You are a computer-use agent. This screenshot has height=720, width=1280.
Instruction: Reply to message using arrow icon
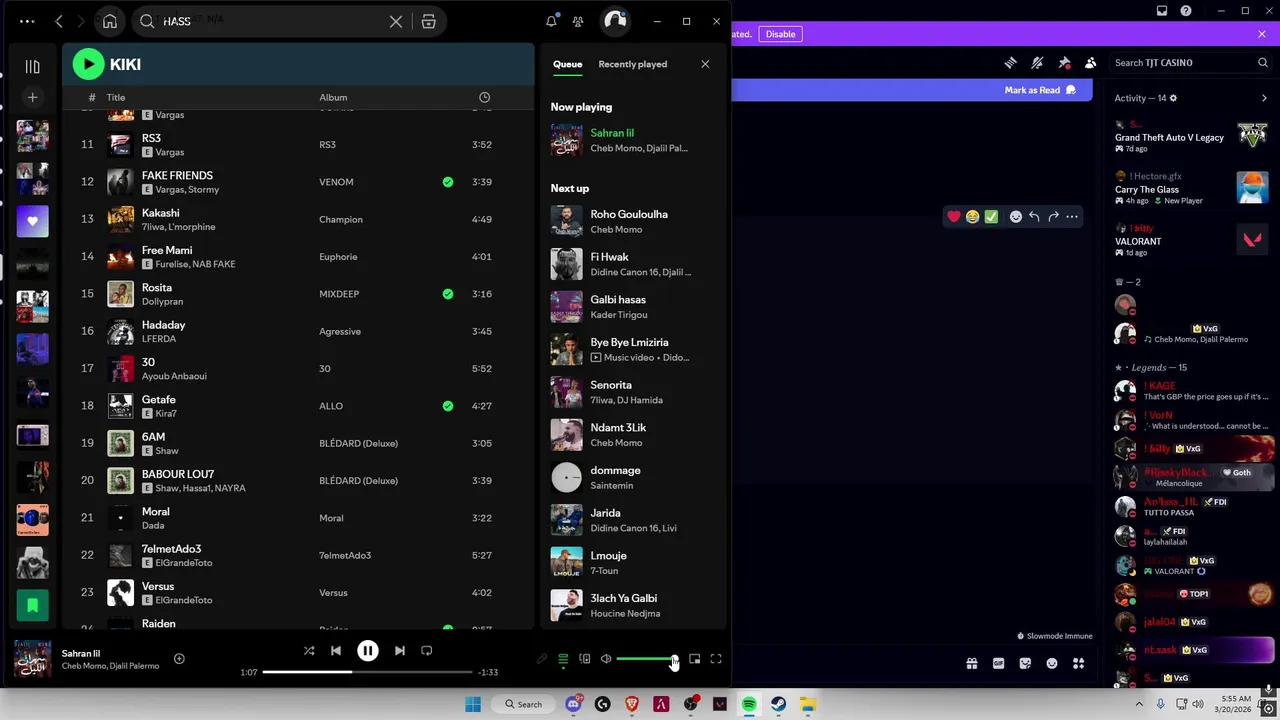[1034, 216]
